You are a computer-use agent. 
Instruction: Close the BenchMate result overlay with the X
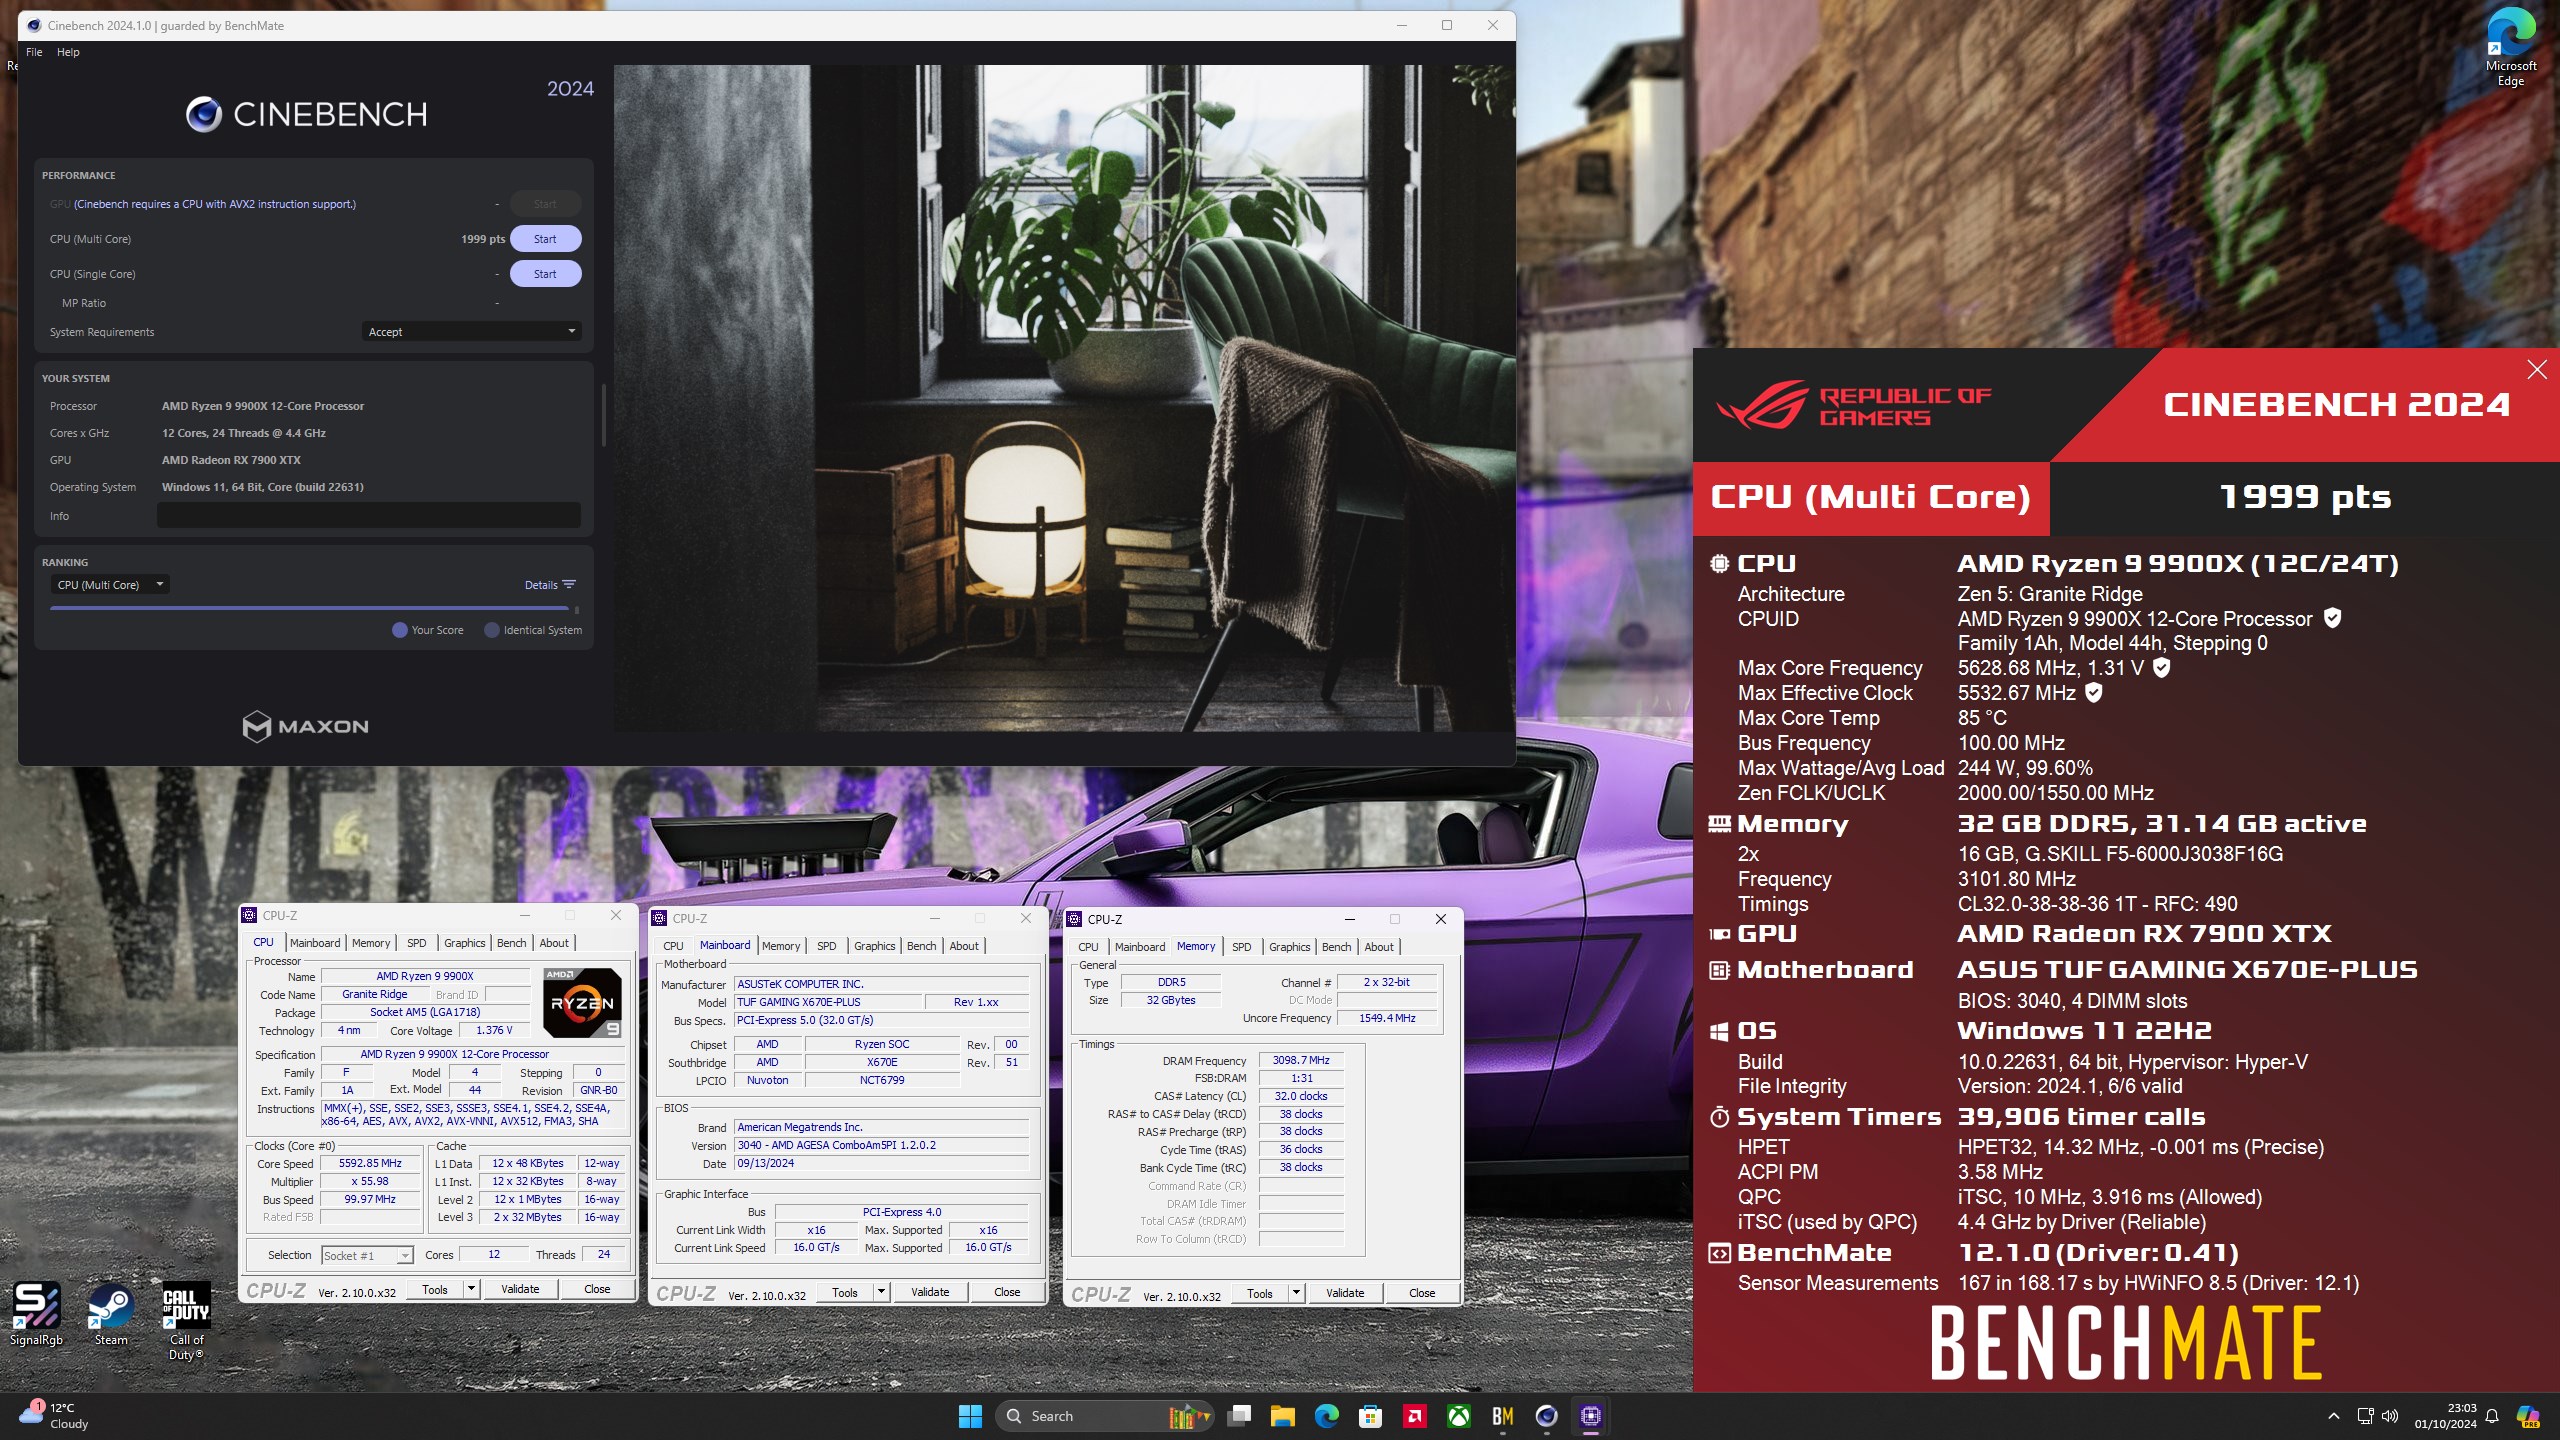pyautogui.click(x=2537, y=370)
